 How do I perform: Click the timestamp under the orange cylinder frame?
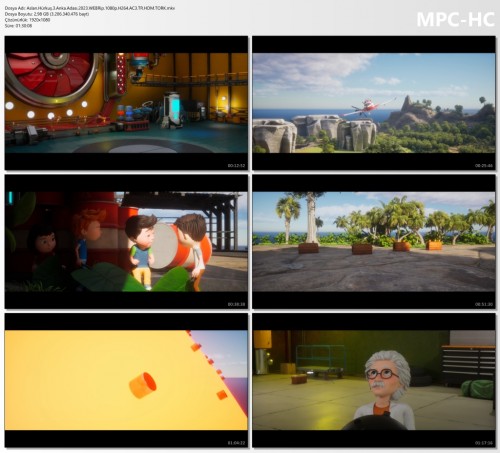point(236,443)
